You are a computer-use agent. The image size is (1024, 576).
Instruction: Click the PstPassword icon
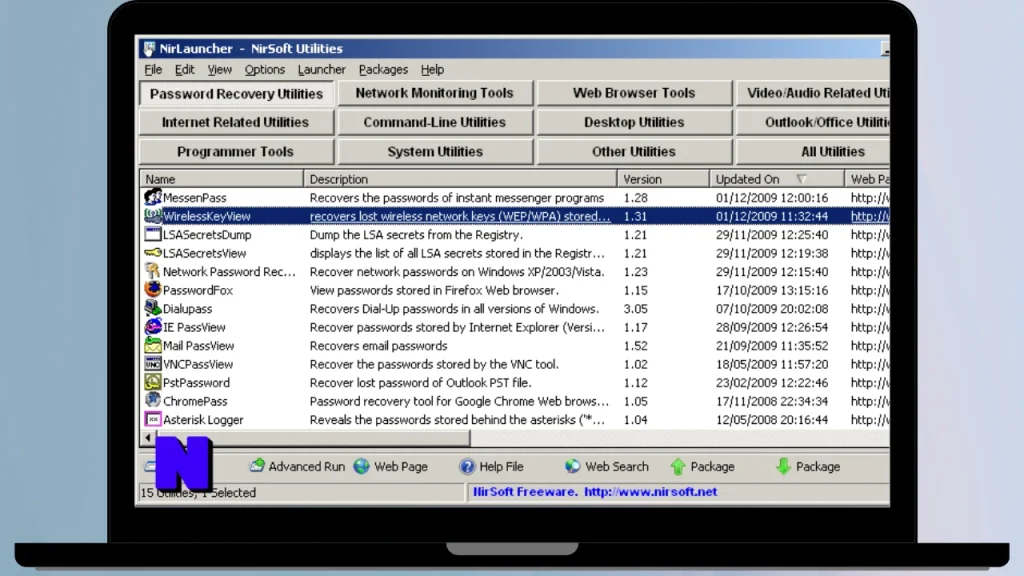[153, 382]
